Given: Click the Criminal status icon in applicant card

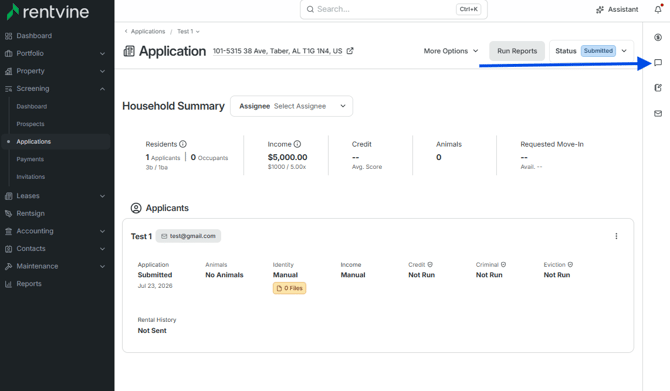Looking at the screenshot, I should click(x=503, y=265).
